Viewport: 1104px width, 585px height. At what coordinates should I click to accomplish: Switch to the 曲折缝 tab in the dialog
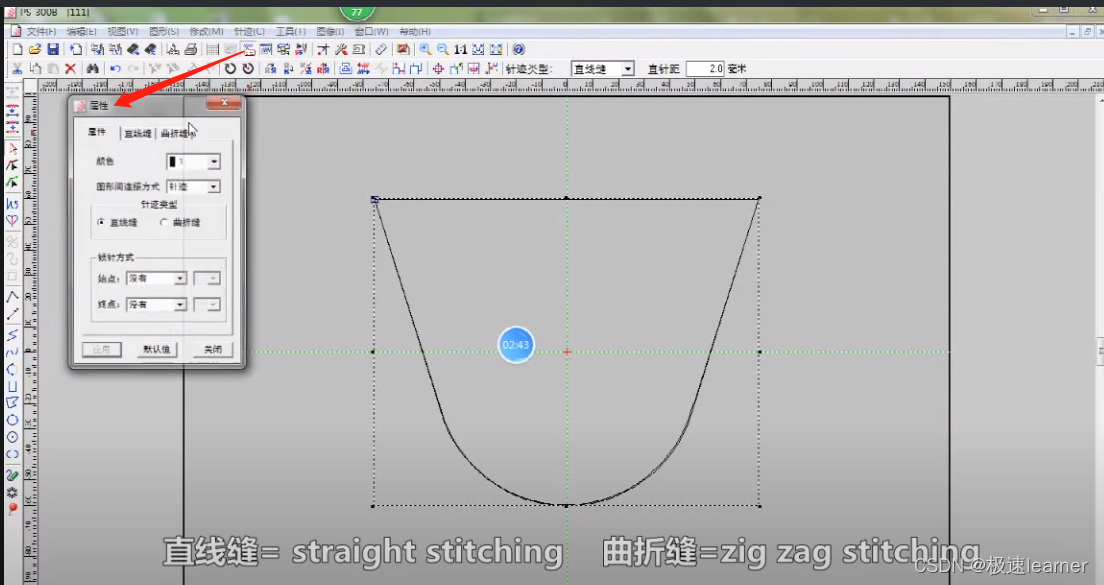click(175, 134)
